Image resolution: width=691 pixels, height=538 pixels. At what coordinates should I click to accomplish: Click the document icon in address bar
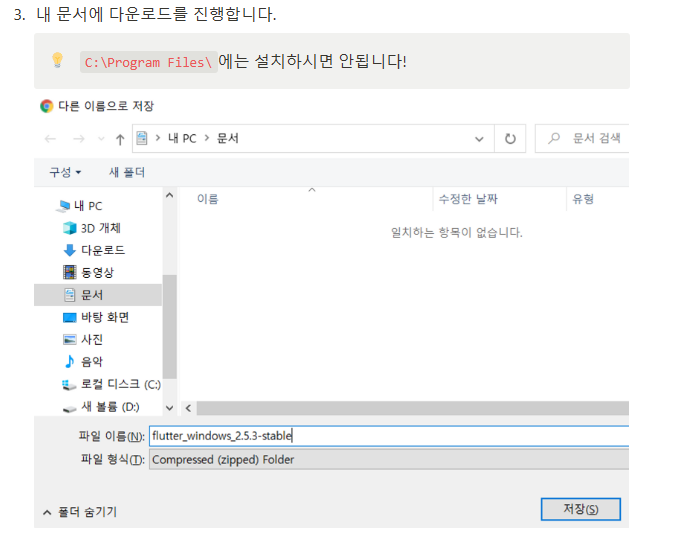[142, 138]
